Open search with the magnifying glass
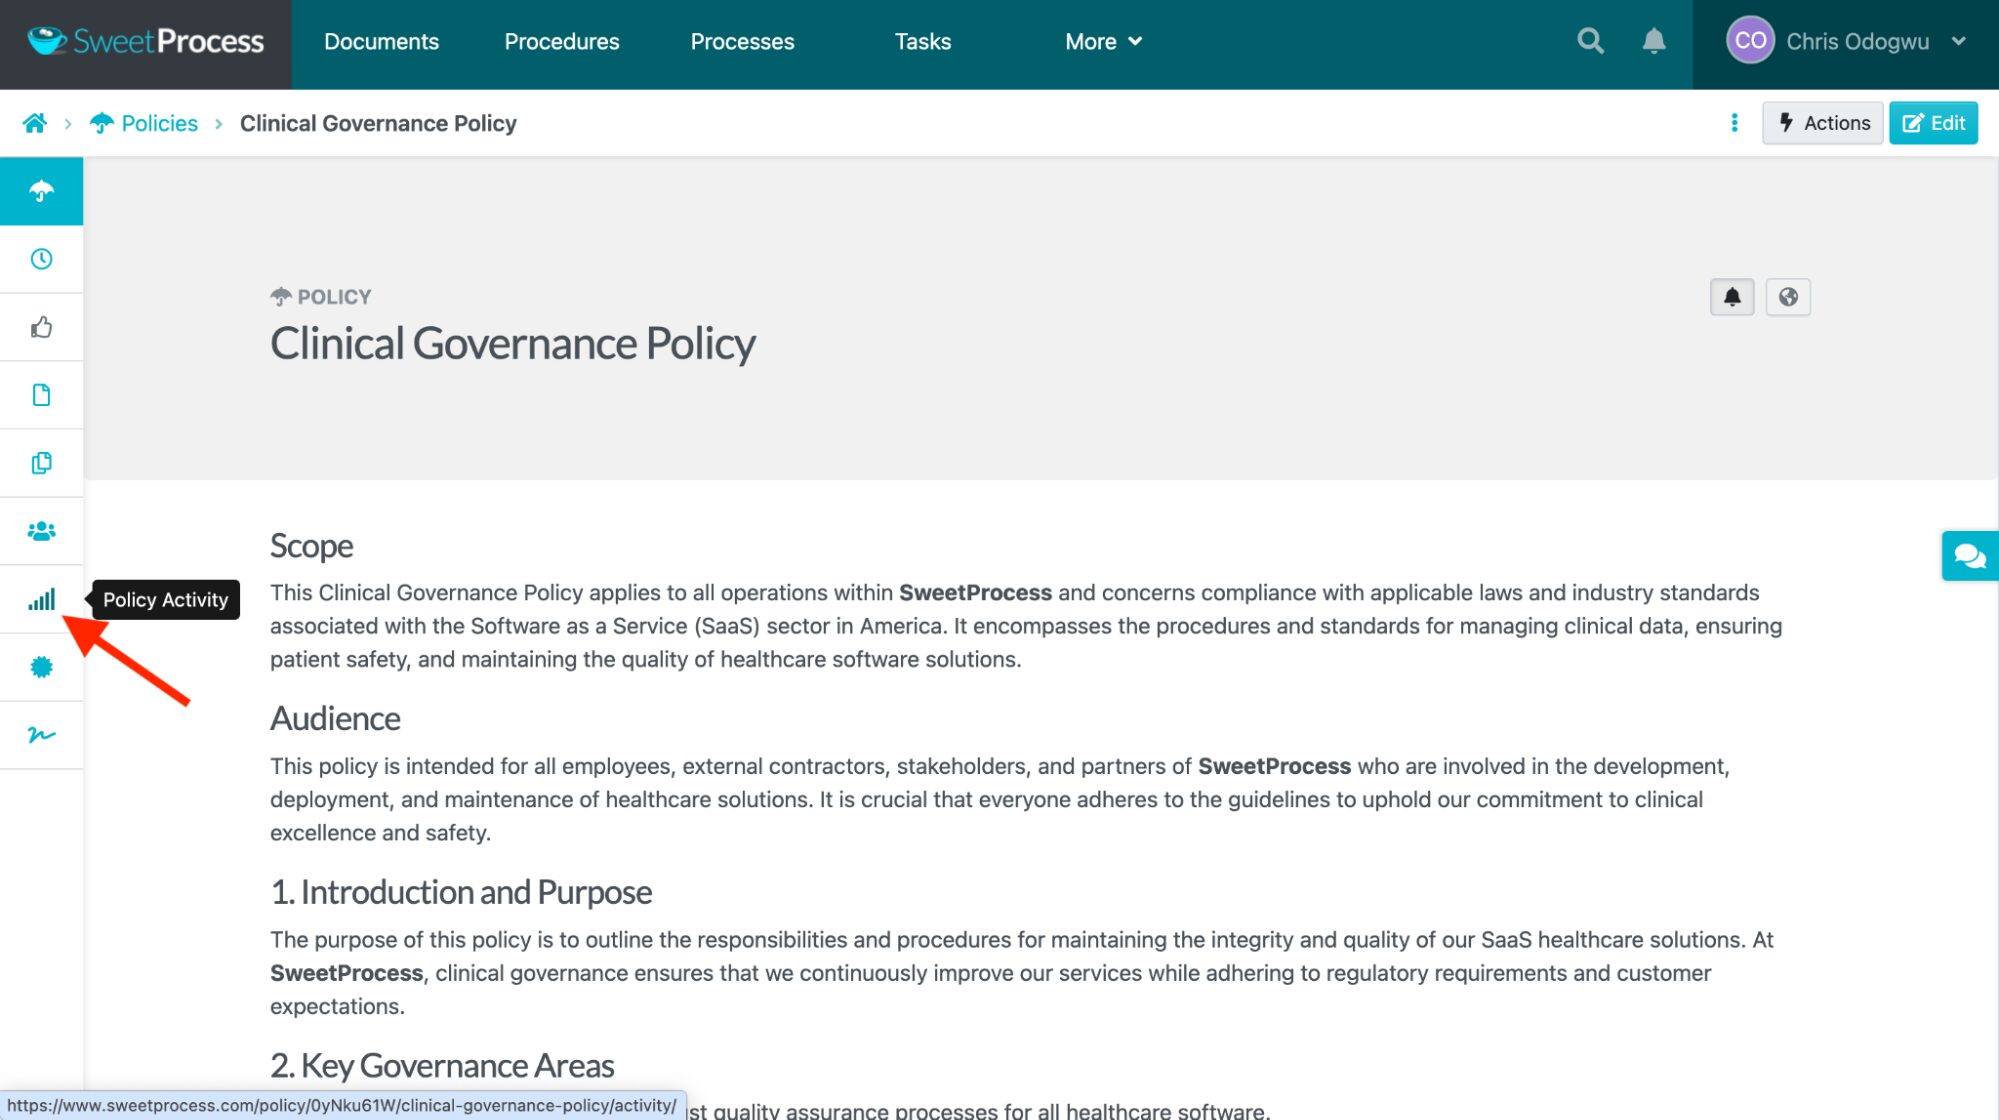The image size is (1999, 1120). pos(1590,41)
